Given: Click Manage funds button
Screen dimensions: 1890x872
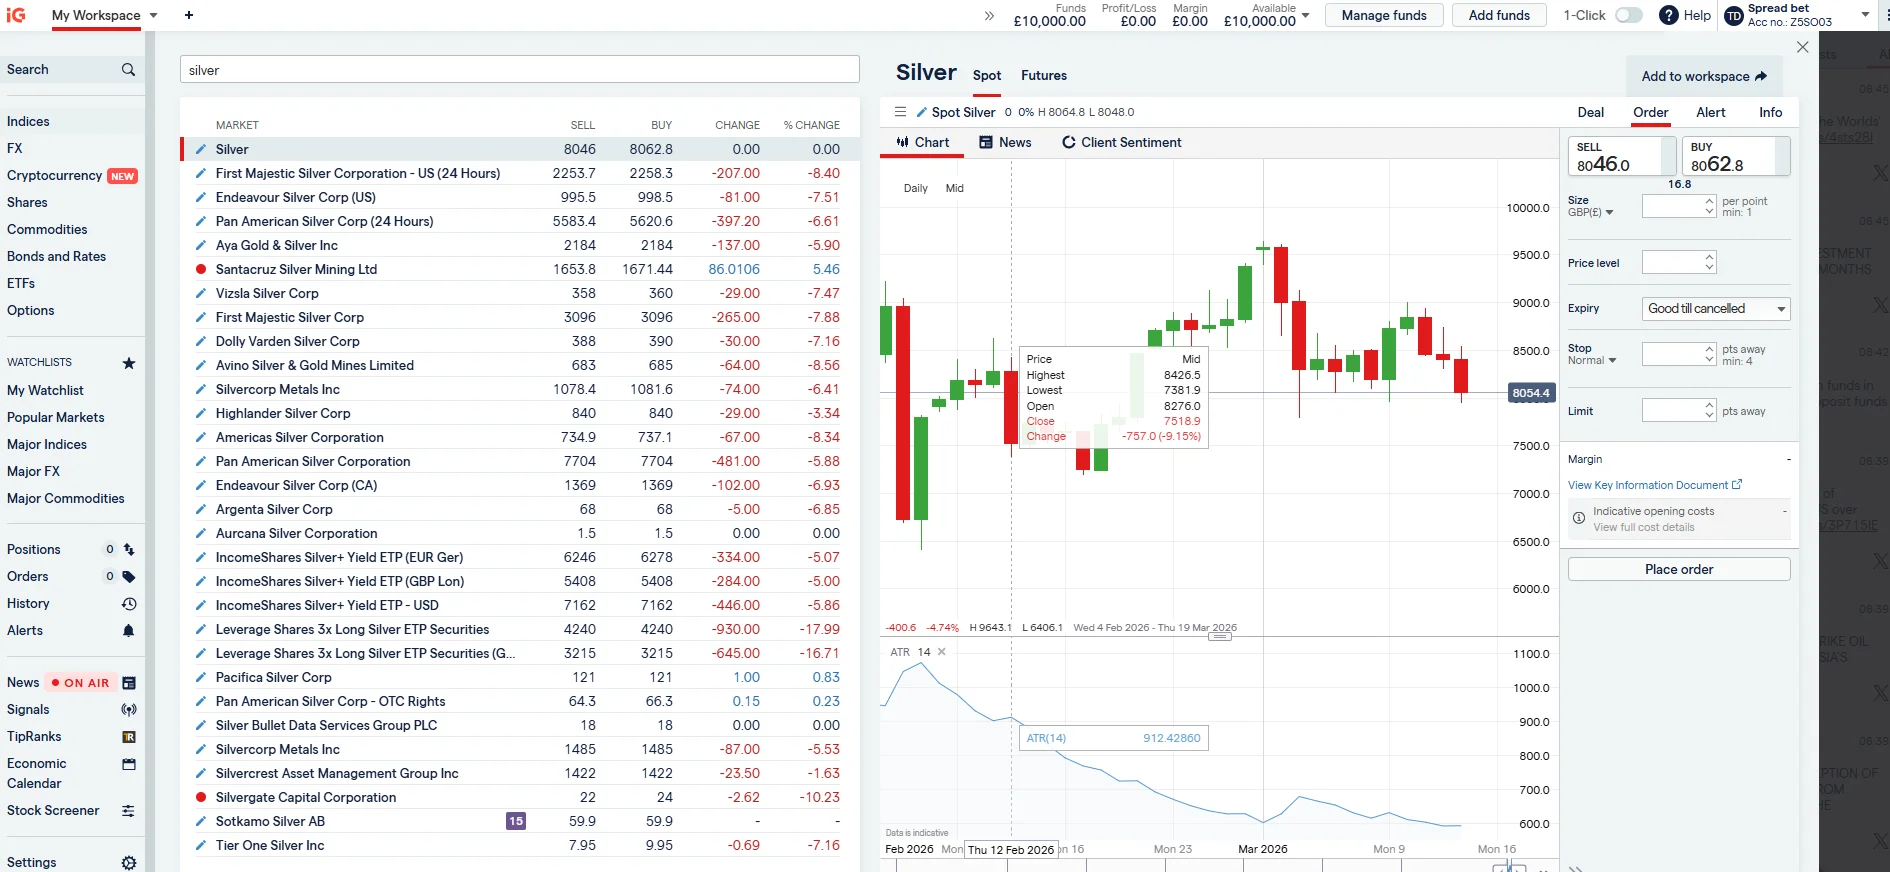Looking at the screenshot, I should (x=1384, y=15).
